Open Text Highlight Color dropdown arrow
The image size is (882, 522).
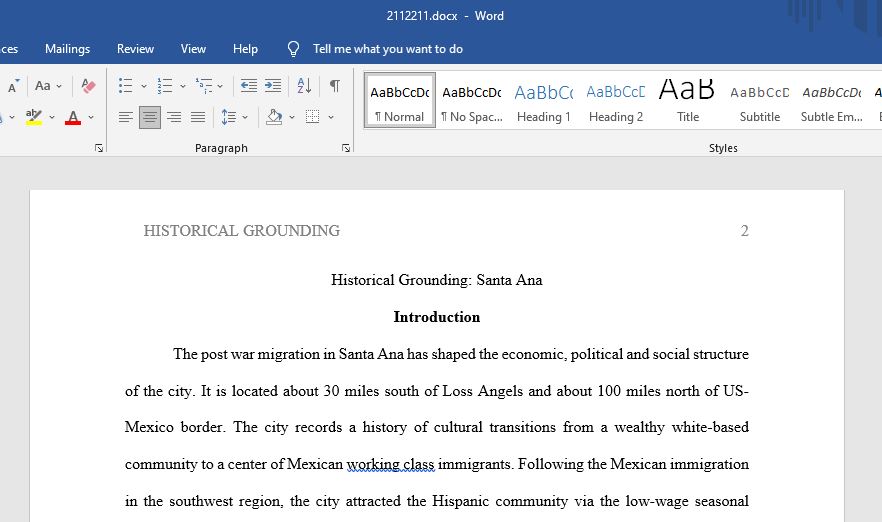(52, 117)
